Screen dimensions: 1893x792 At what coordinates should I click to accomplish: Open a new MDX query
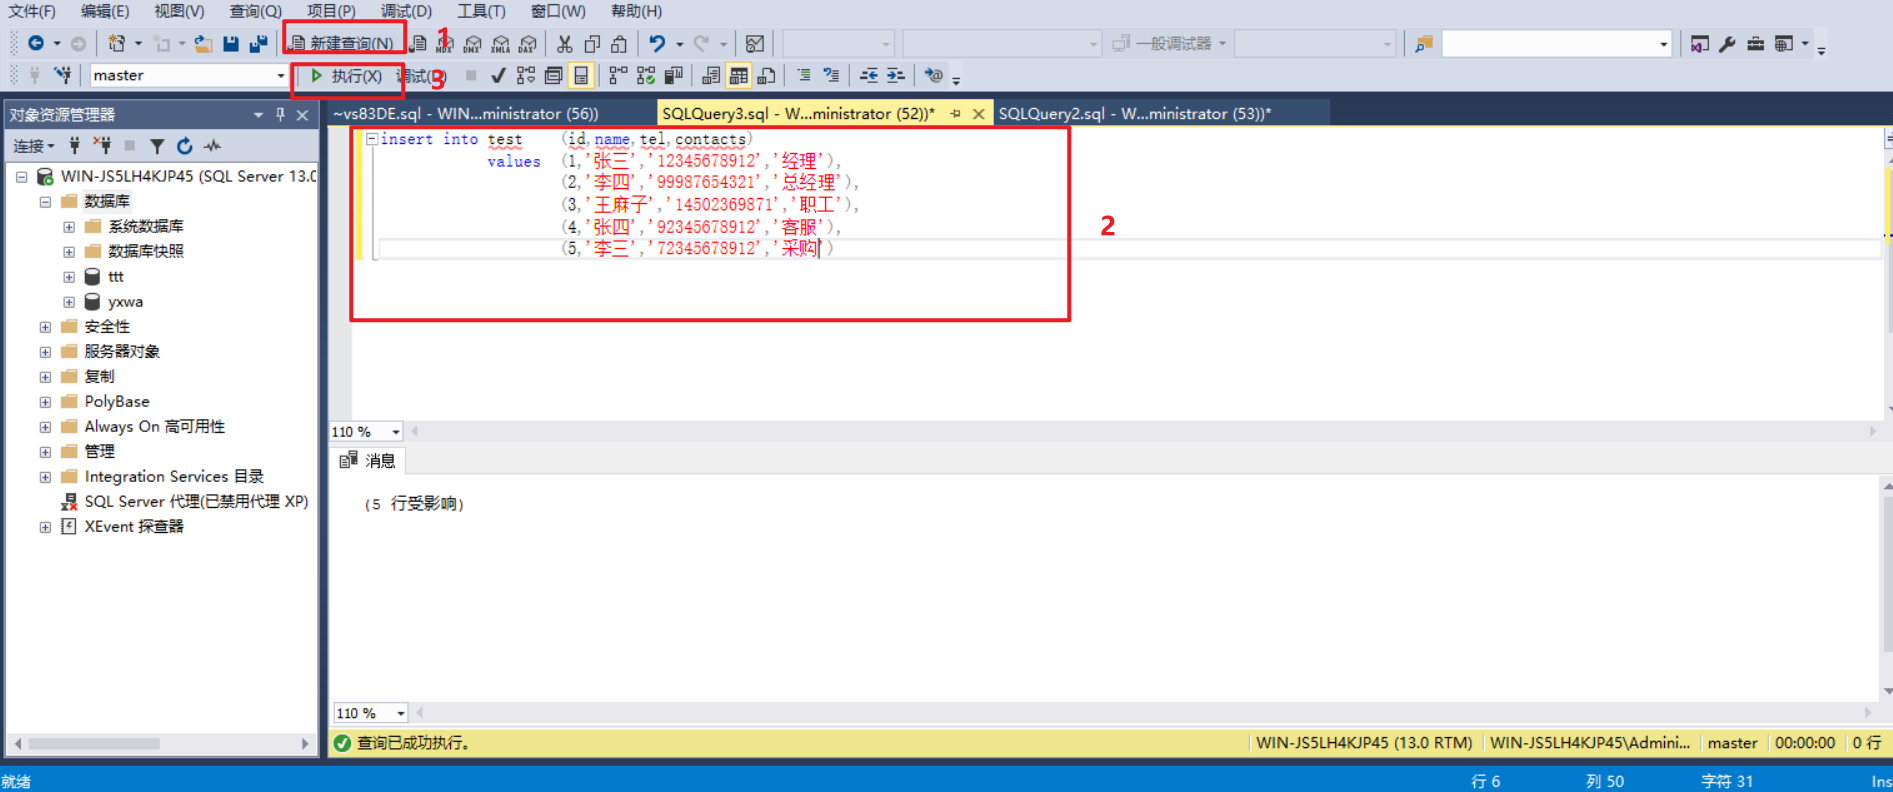[x=445, y=44]
